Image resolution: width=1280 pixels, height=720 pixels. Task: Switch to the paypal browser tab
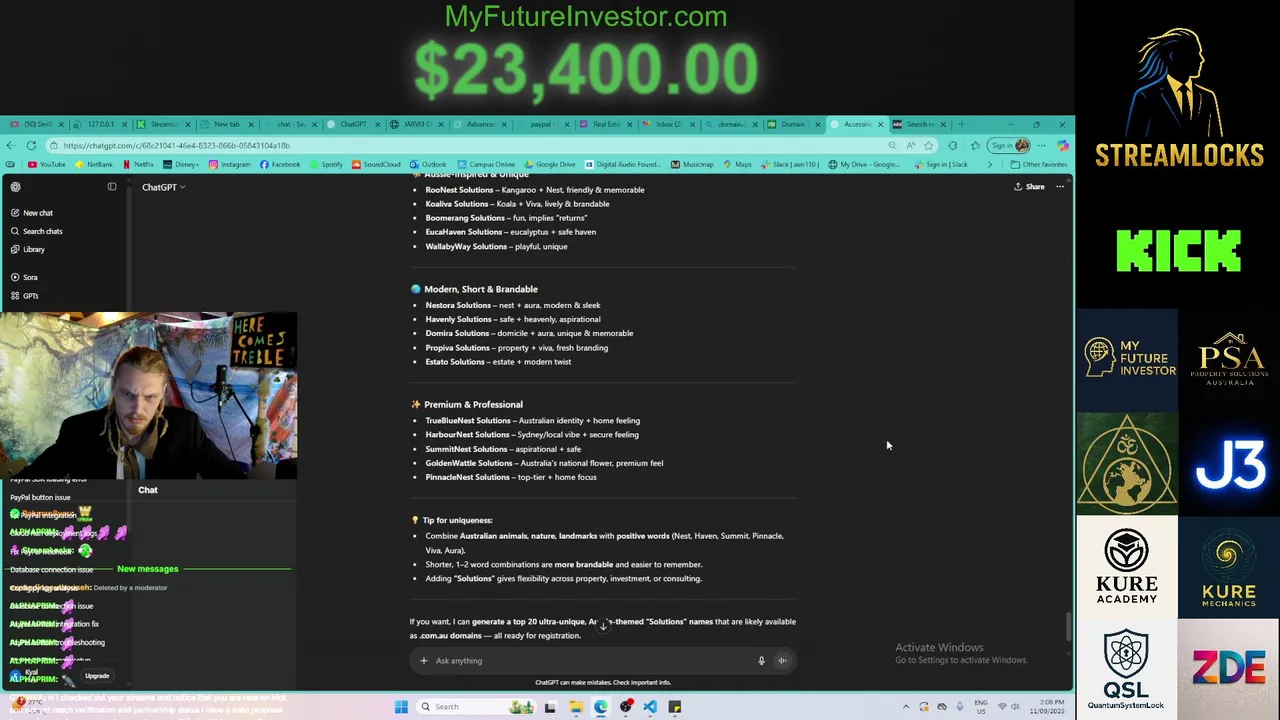click(x=541, y=124)
